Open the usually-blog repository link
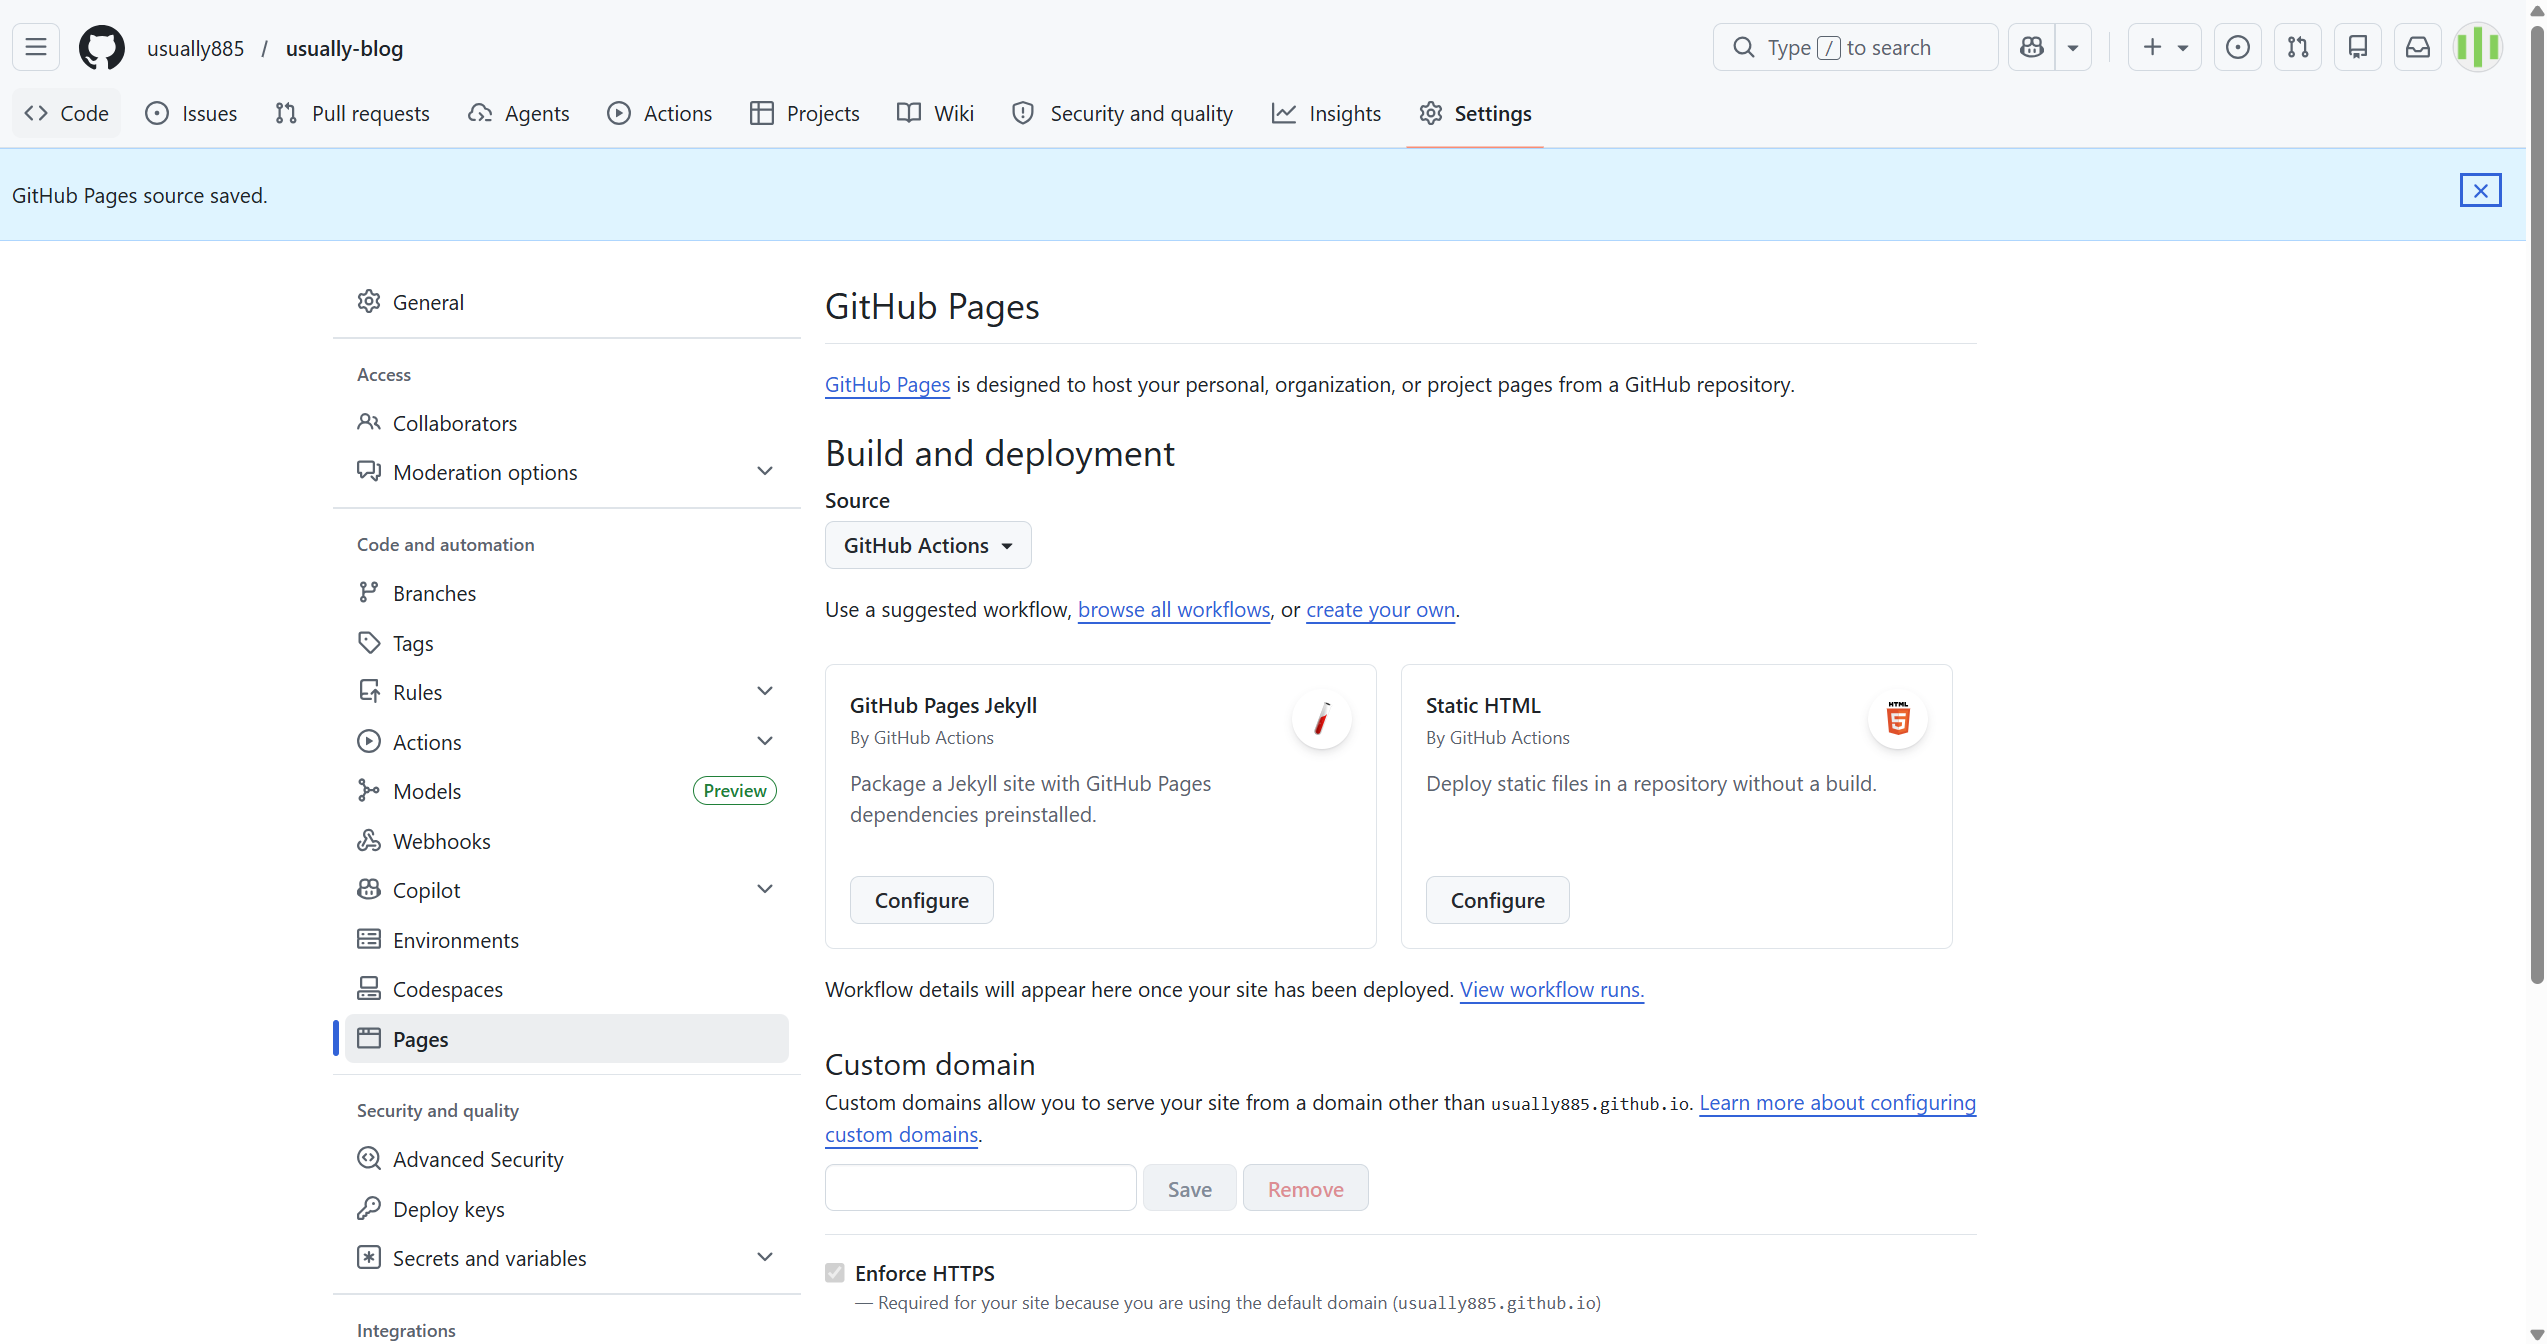The width and height of the screenshot is (2547, 1344). click(x=344, y=48)
